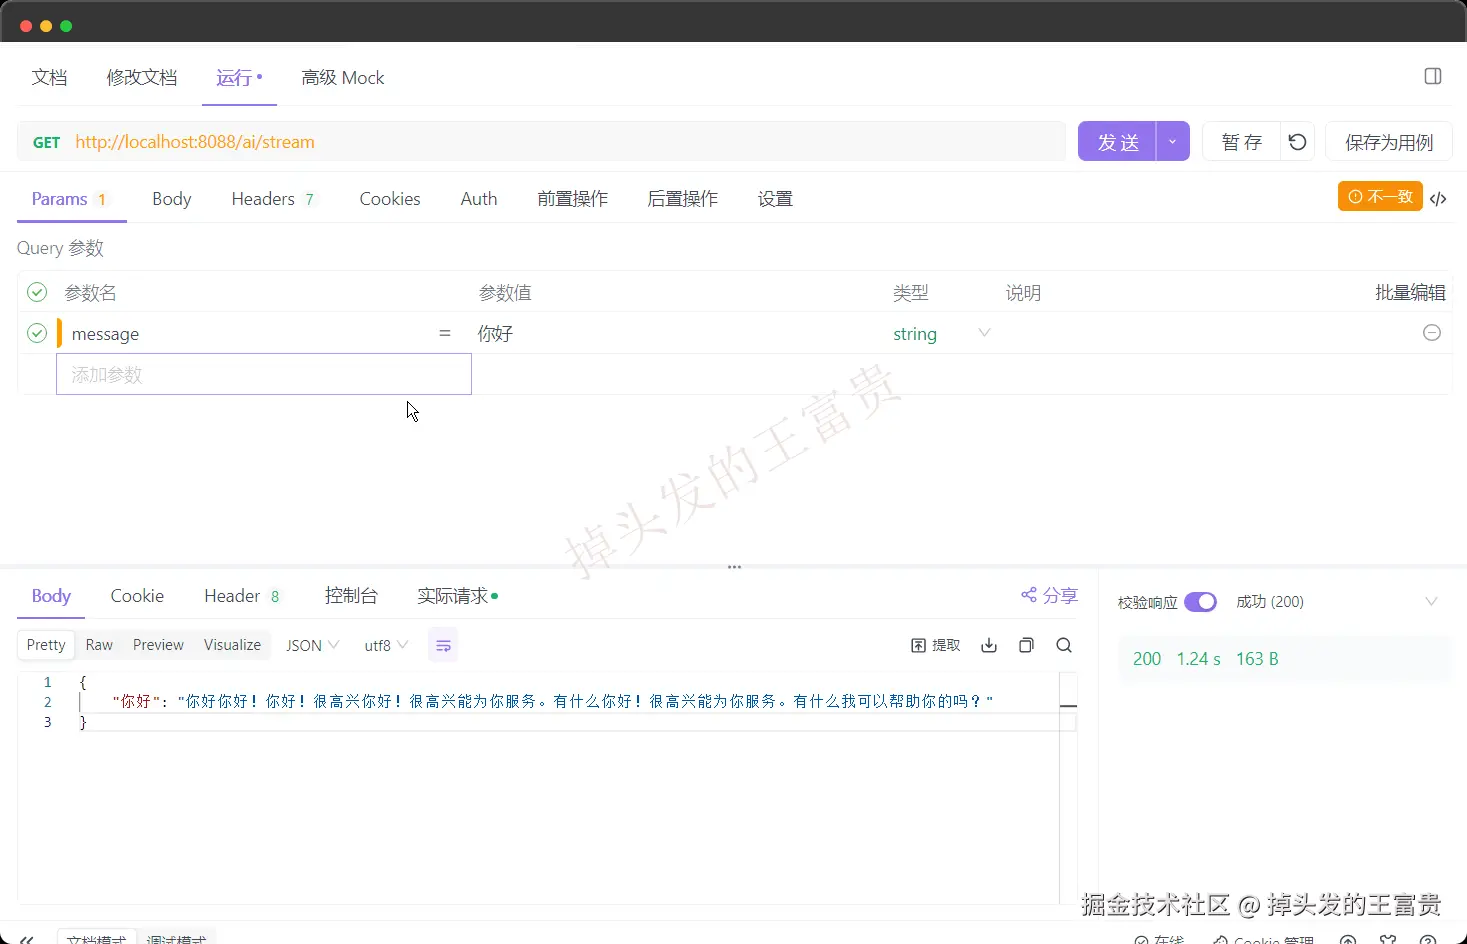
Task: Click the 1.24 s response time
Action: click(1198, 659)
